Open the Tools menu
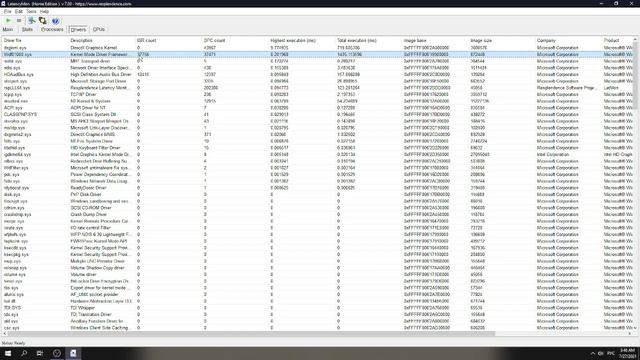The image size is (640, 360). pos(31,11)
